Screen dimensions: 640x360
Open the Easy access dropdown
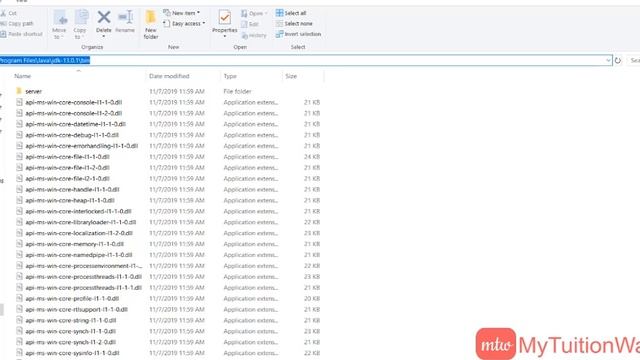click(x=184, y=24)
